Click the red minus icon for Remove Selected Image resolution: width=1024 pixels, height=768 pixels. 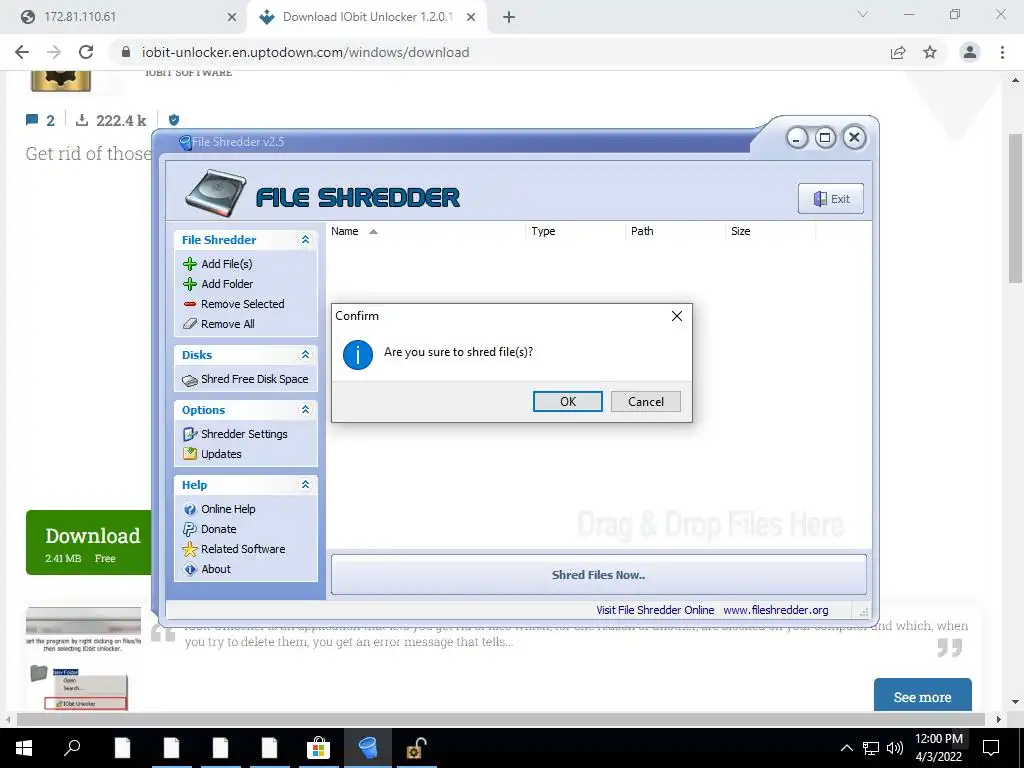(x=190, y=304)
